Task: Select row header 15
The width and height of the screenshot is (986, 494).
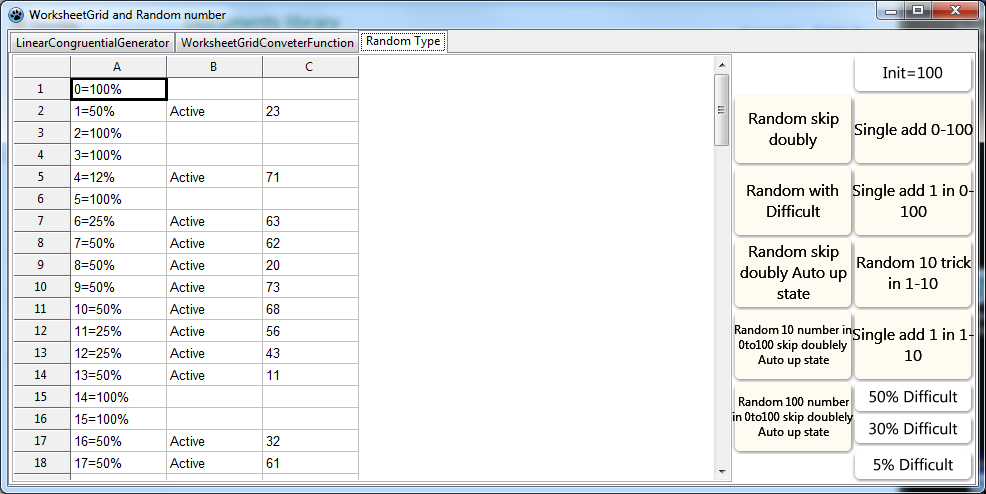Action: 42,397
